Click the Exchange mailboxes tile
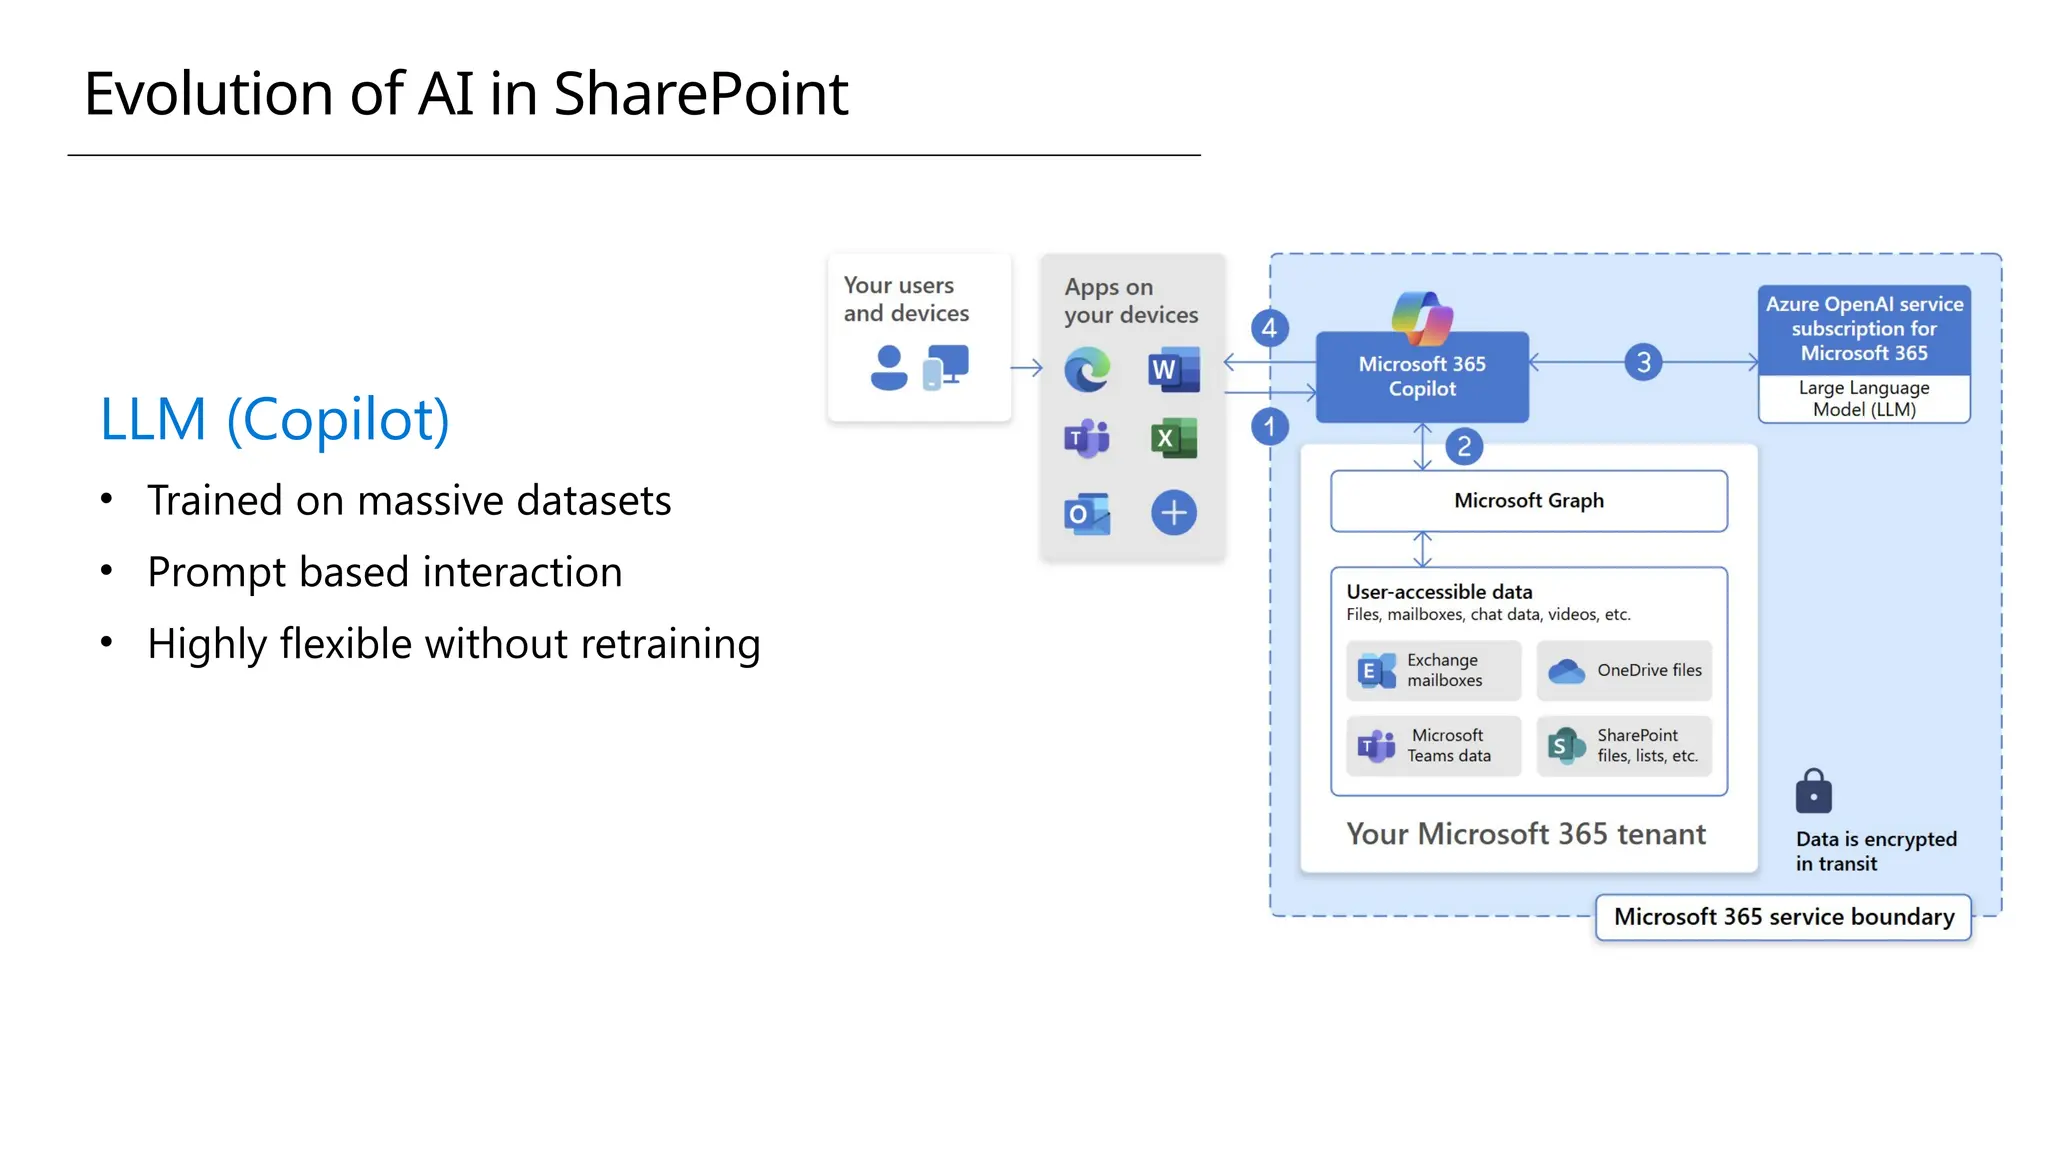 click(x=1433, y=670)
